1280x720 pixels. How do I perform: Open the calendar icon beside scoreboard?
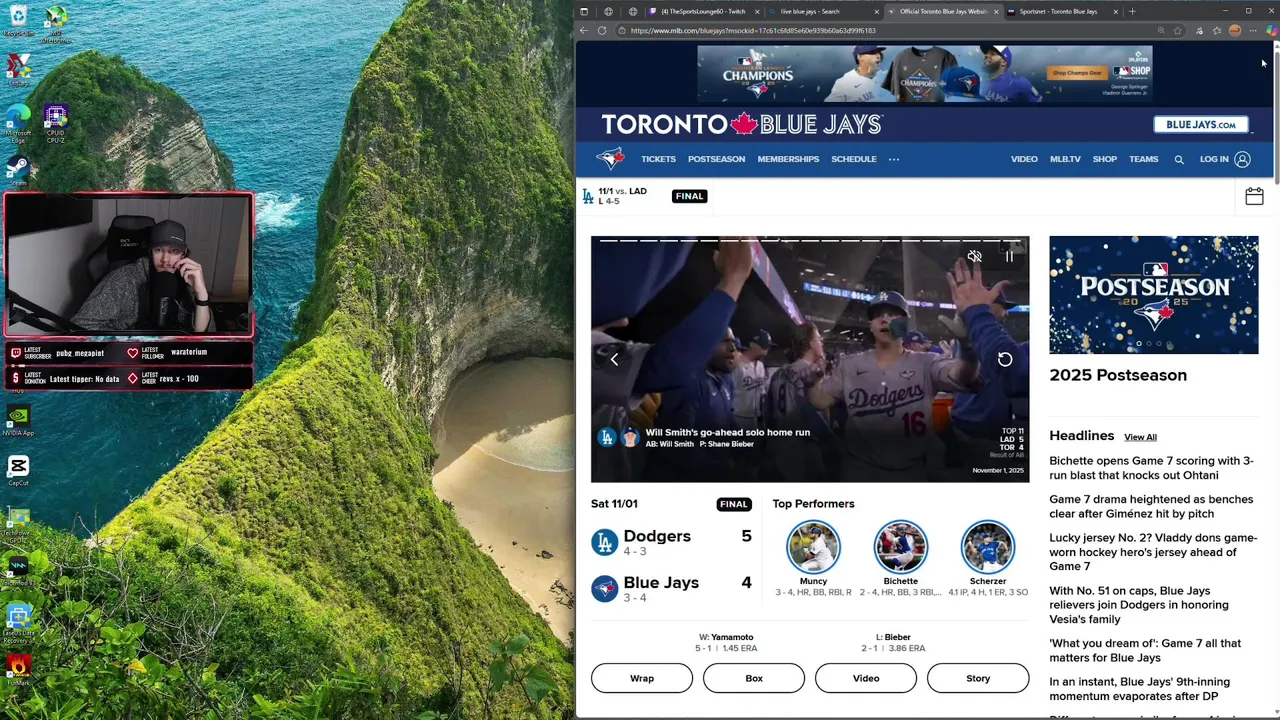tap(1254, 197)
